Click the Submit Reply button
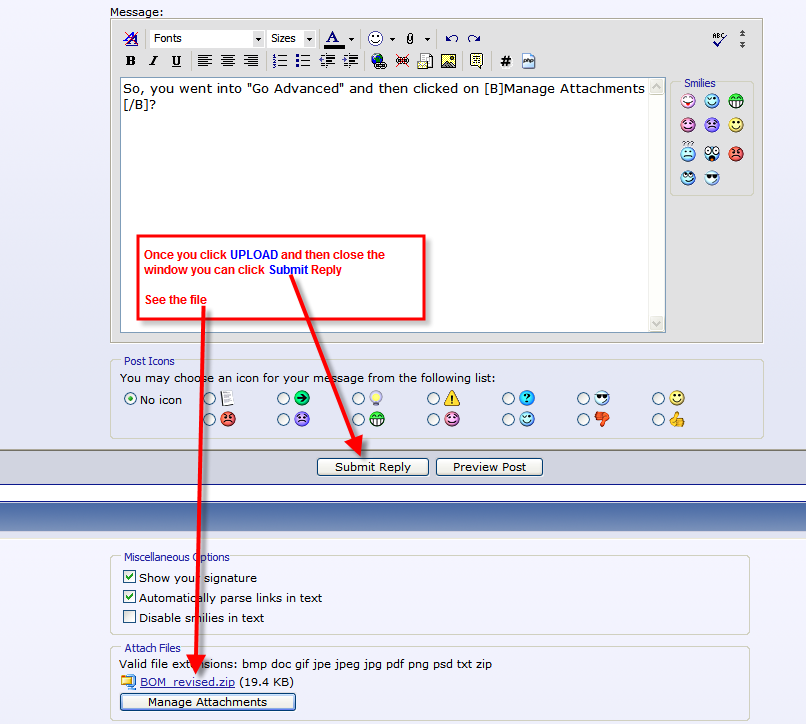806x724 pixels. 372,466
